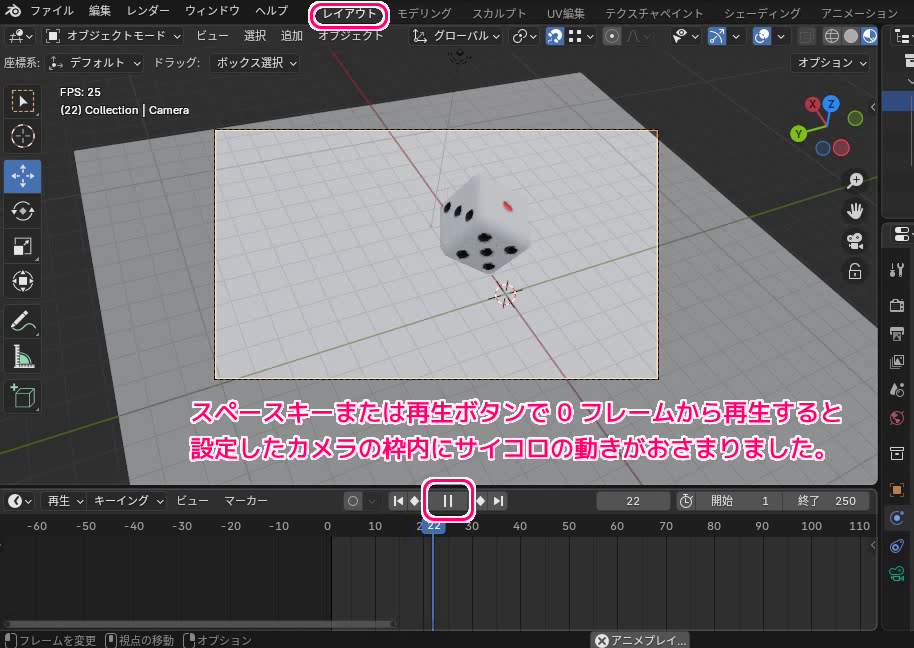Viewport: 914px width, 648px height.
Task: Pause the animation playback
Action: coord(448,501)
